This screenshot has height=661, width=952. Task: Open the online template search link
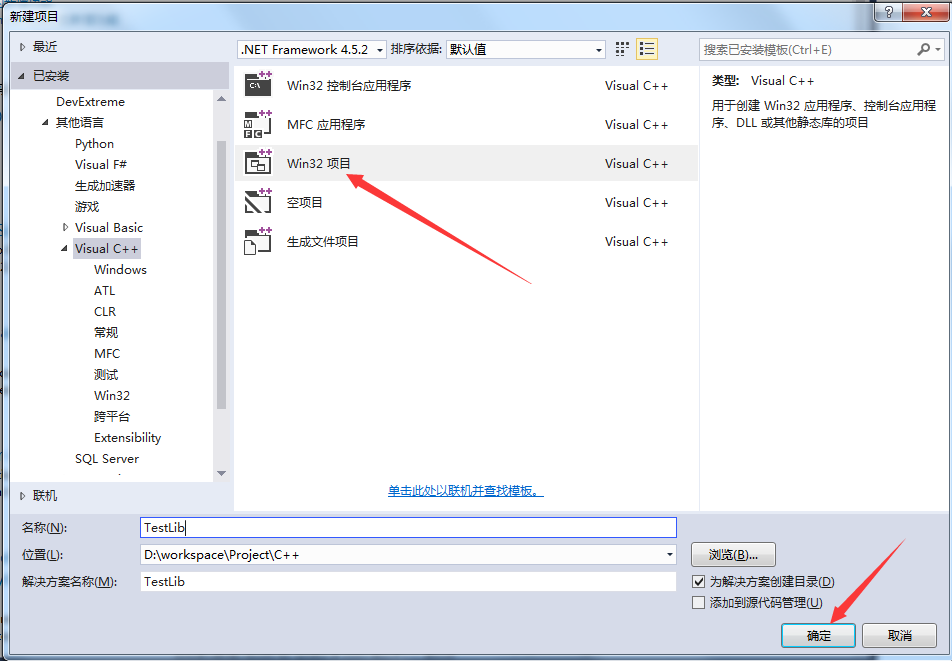coord(466,490)
